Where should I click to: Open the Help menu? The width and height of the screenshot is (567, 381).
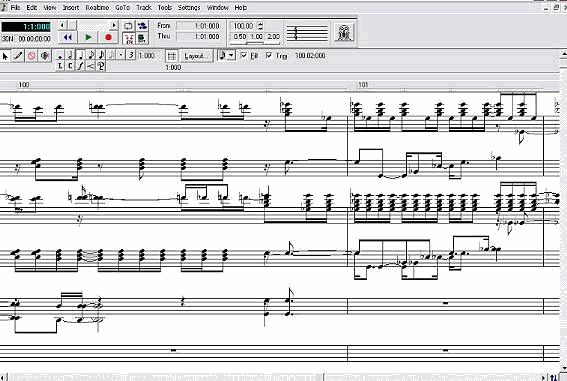point(240,7)
